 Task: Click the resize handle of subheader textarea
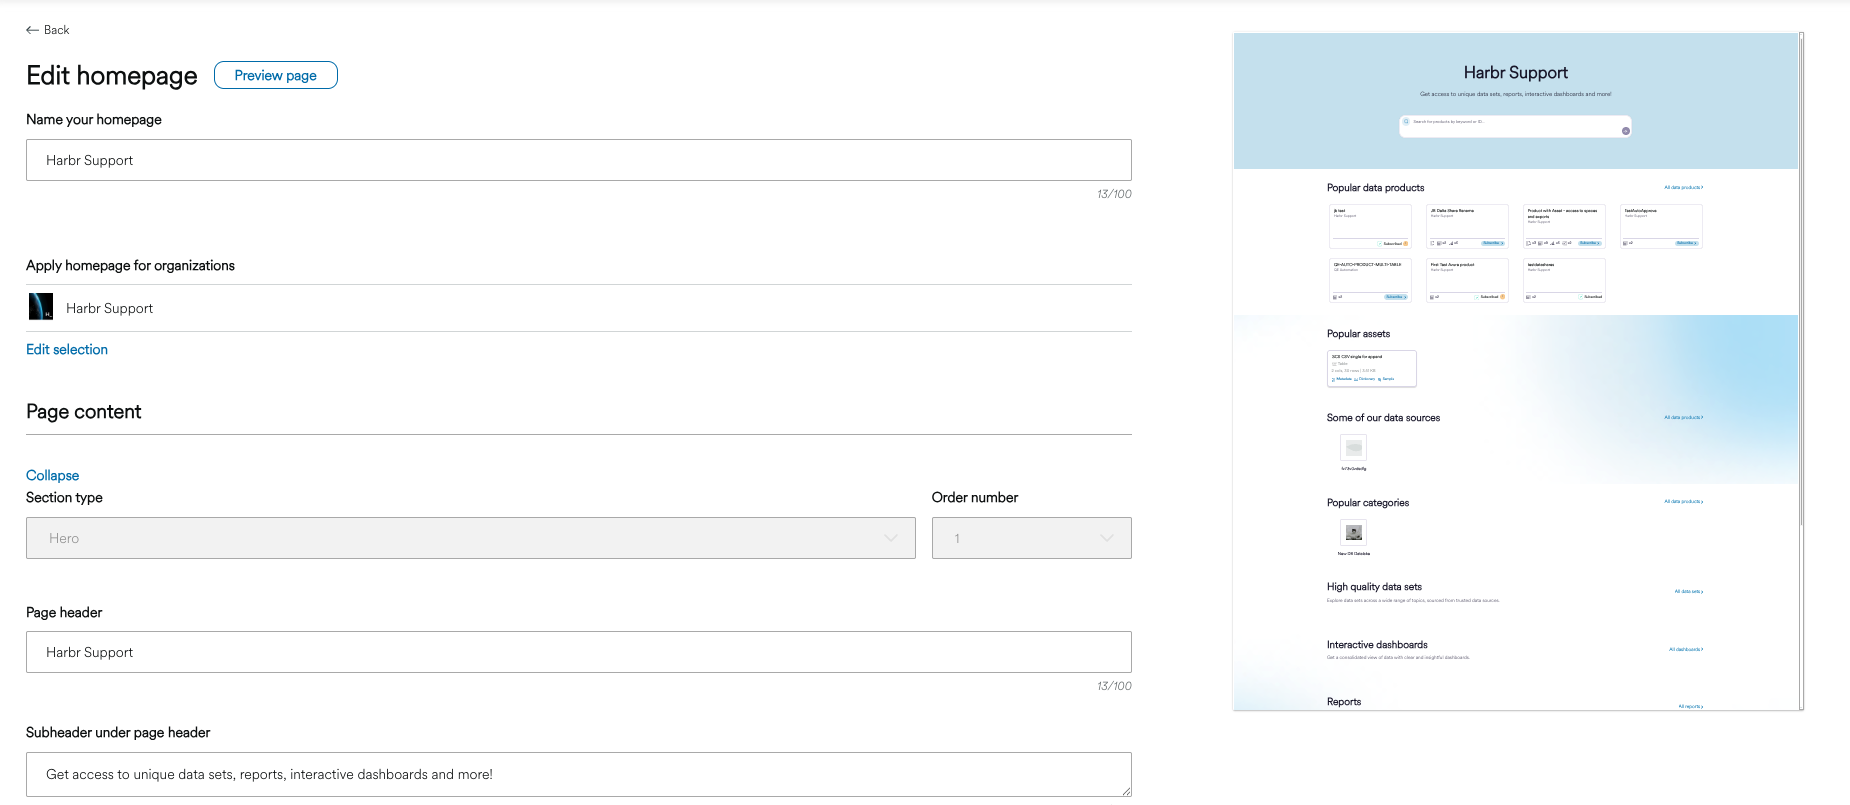click(1126, 791)
